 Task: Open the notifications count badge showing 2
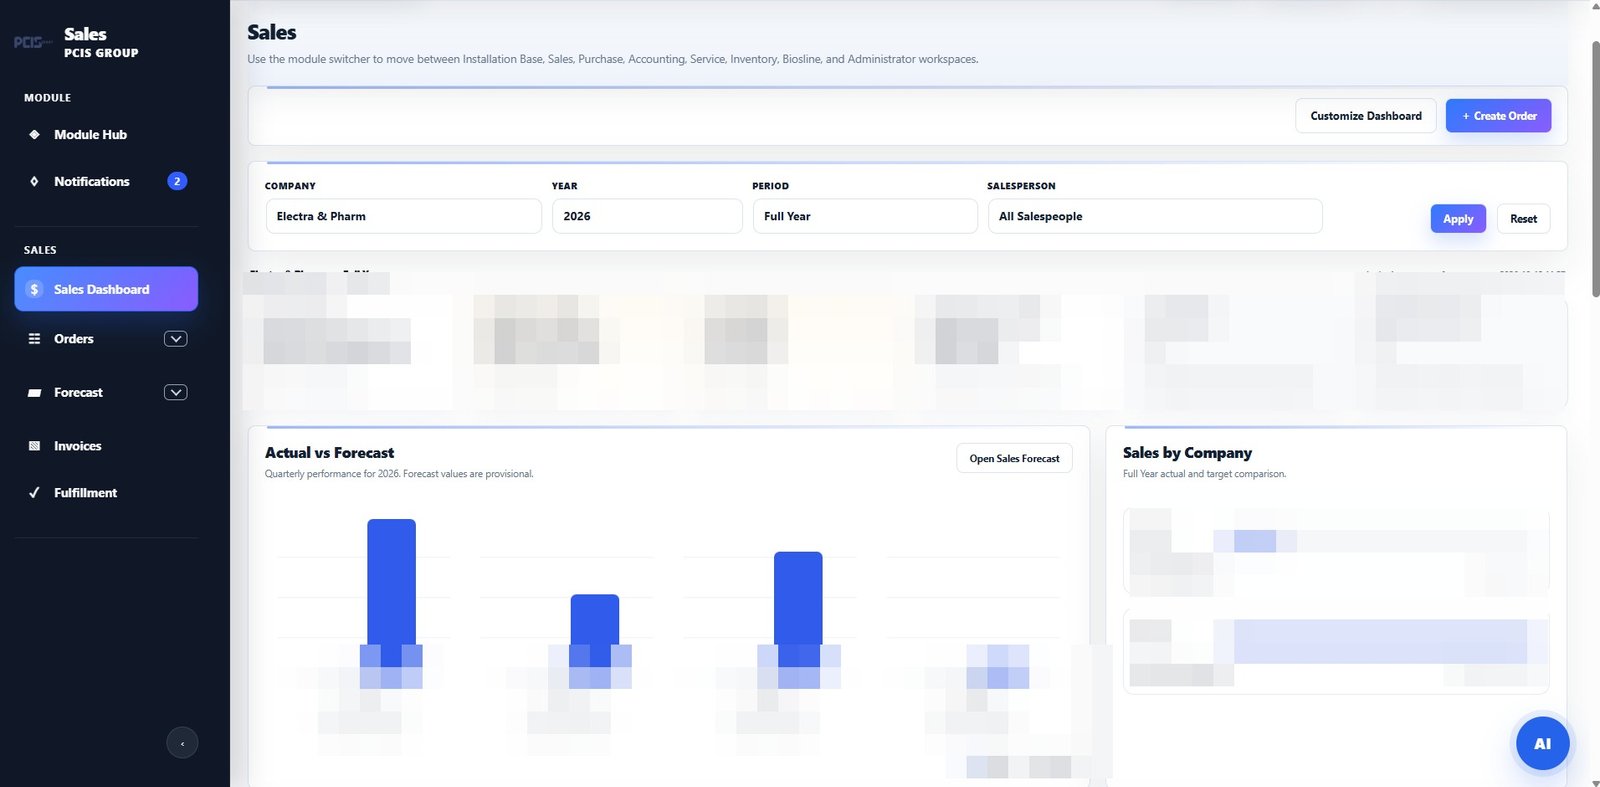[177, 181]
